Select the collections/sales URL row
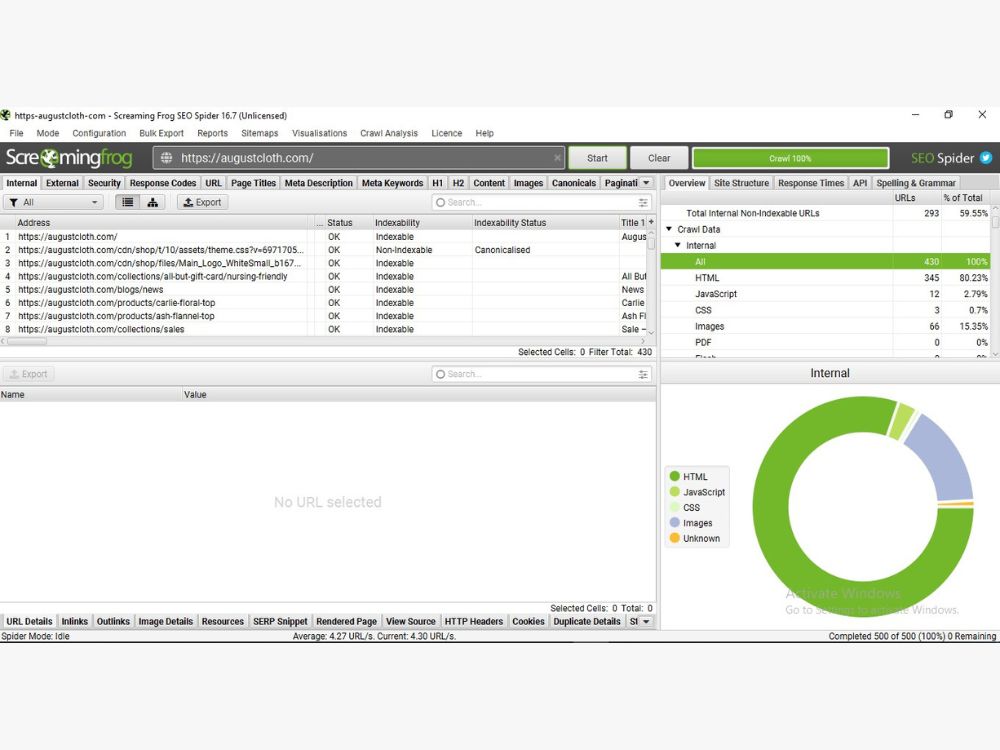The width and height of the screenshot is (1000, 750). click(323, 329)
